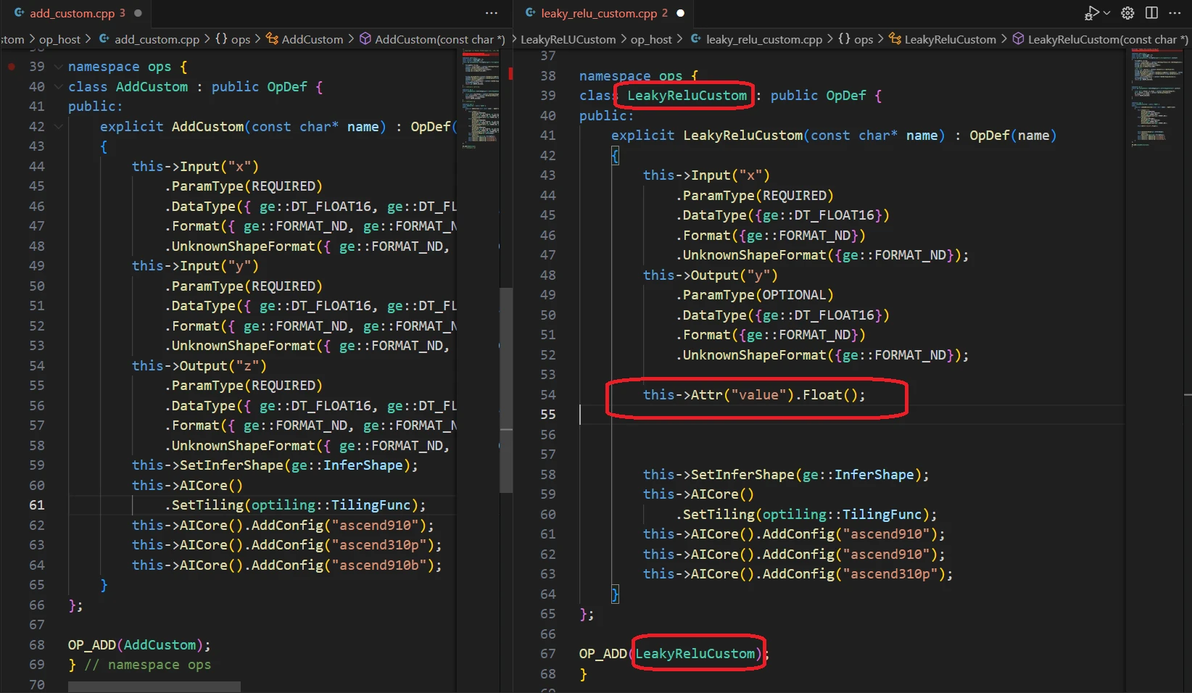The image size is (1192, 693).
Task: Click "ascend910b" string in left editor
Action: coord(380,565)
